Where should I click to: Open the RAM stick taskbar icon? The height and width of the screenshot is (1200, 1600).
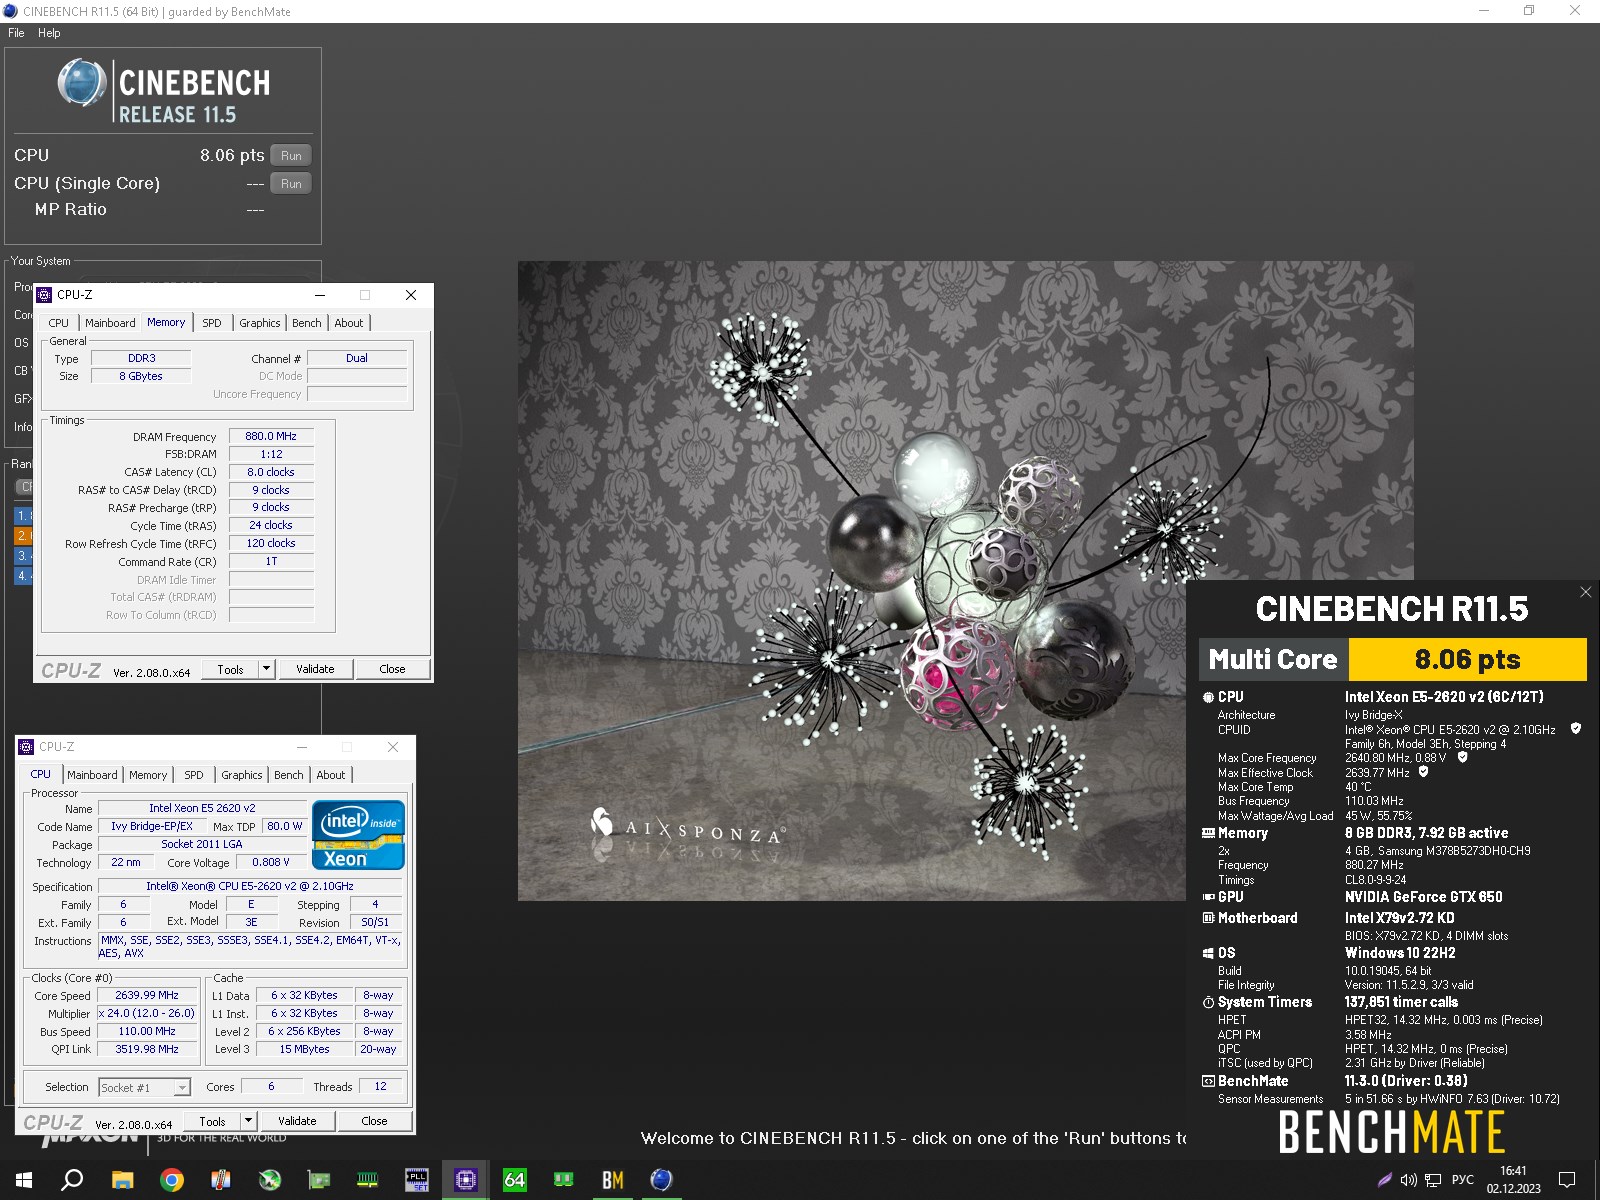tap(368, 1180)
